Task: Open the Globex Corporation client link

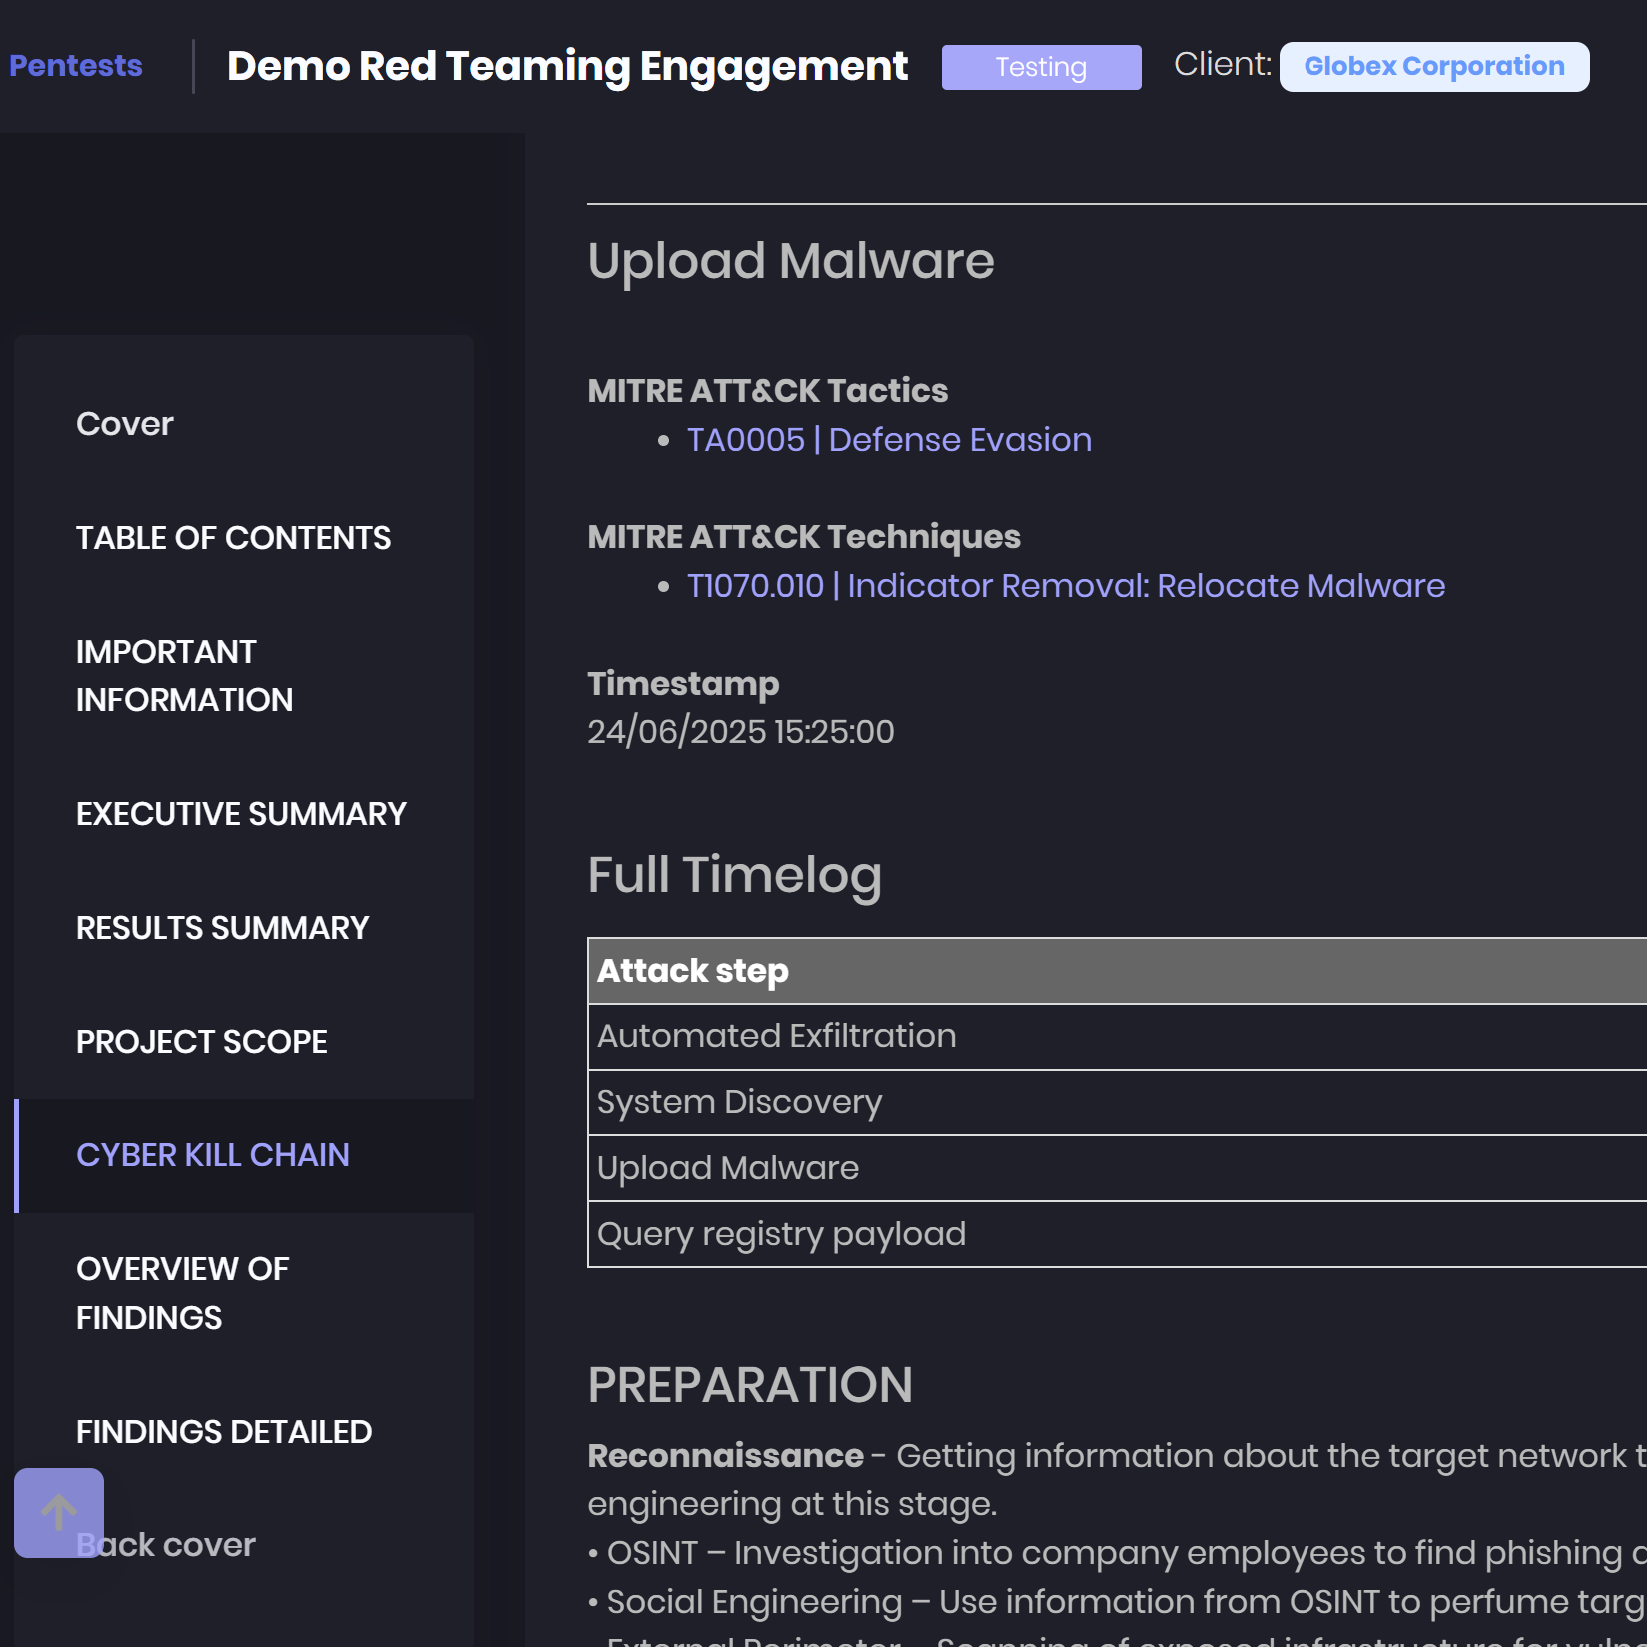Action: tap(1434, 67)
